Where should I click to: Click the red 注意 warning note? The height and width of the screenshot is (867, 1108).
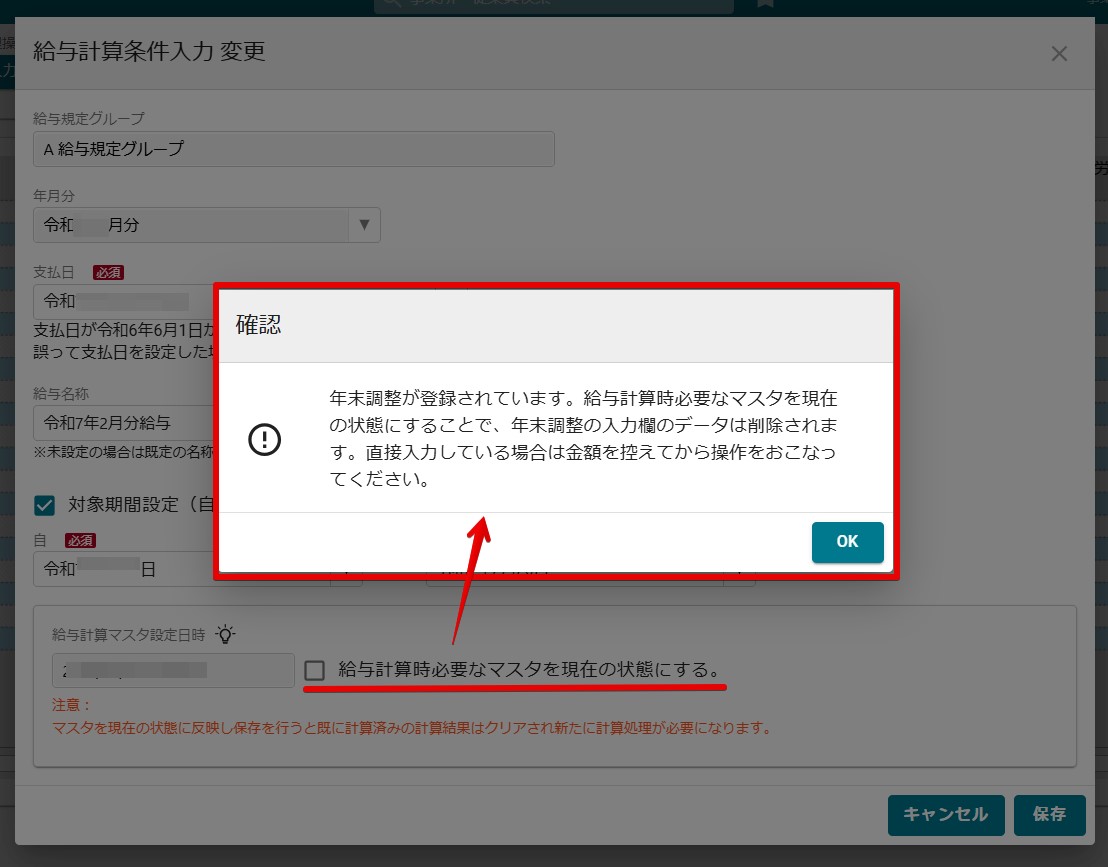[x=411, y=716]
